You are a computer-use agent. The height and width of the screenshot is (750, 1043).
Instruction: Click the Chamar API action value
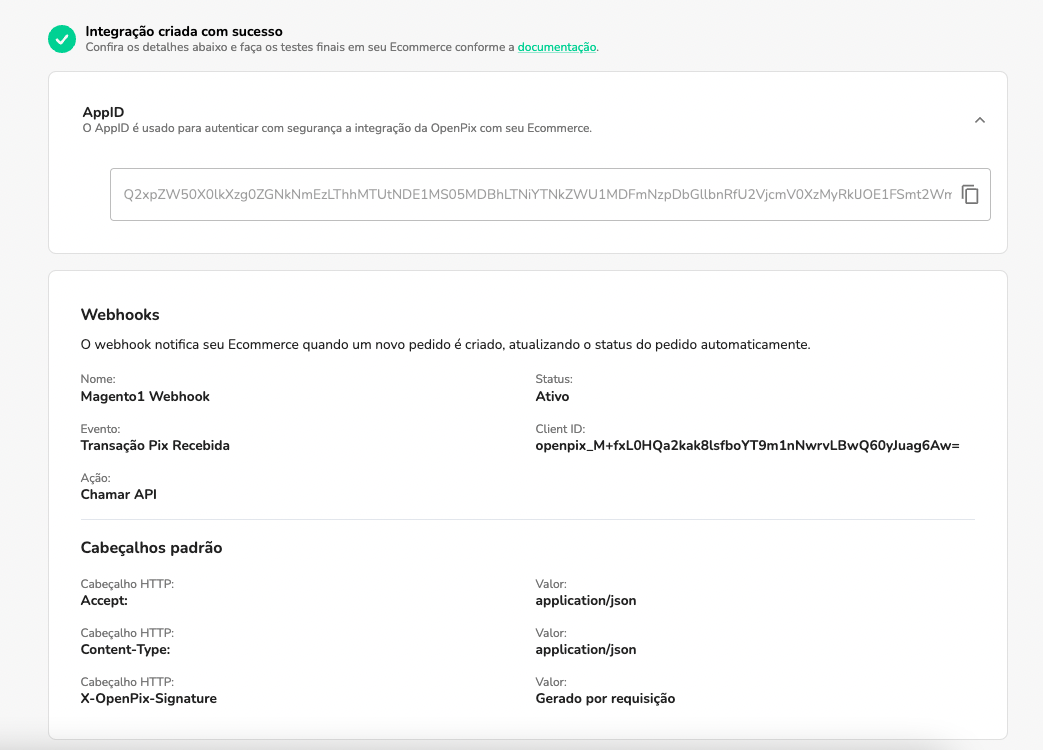click(118, 494)
